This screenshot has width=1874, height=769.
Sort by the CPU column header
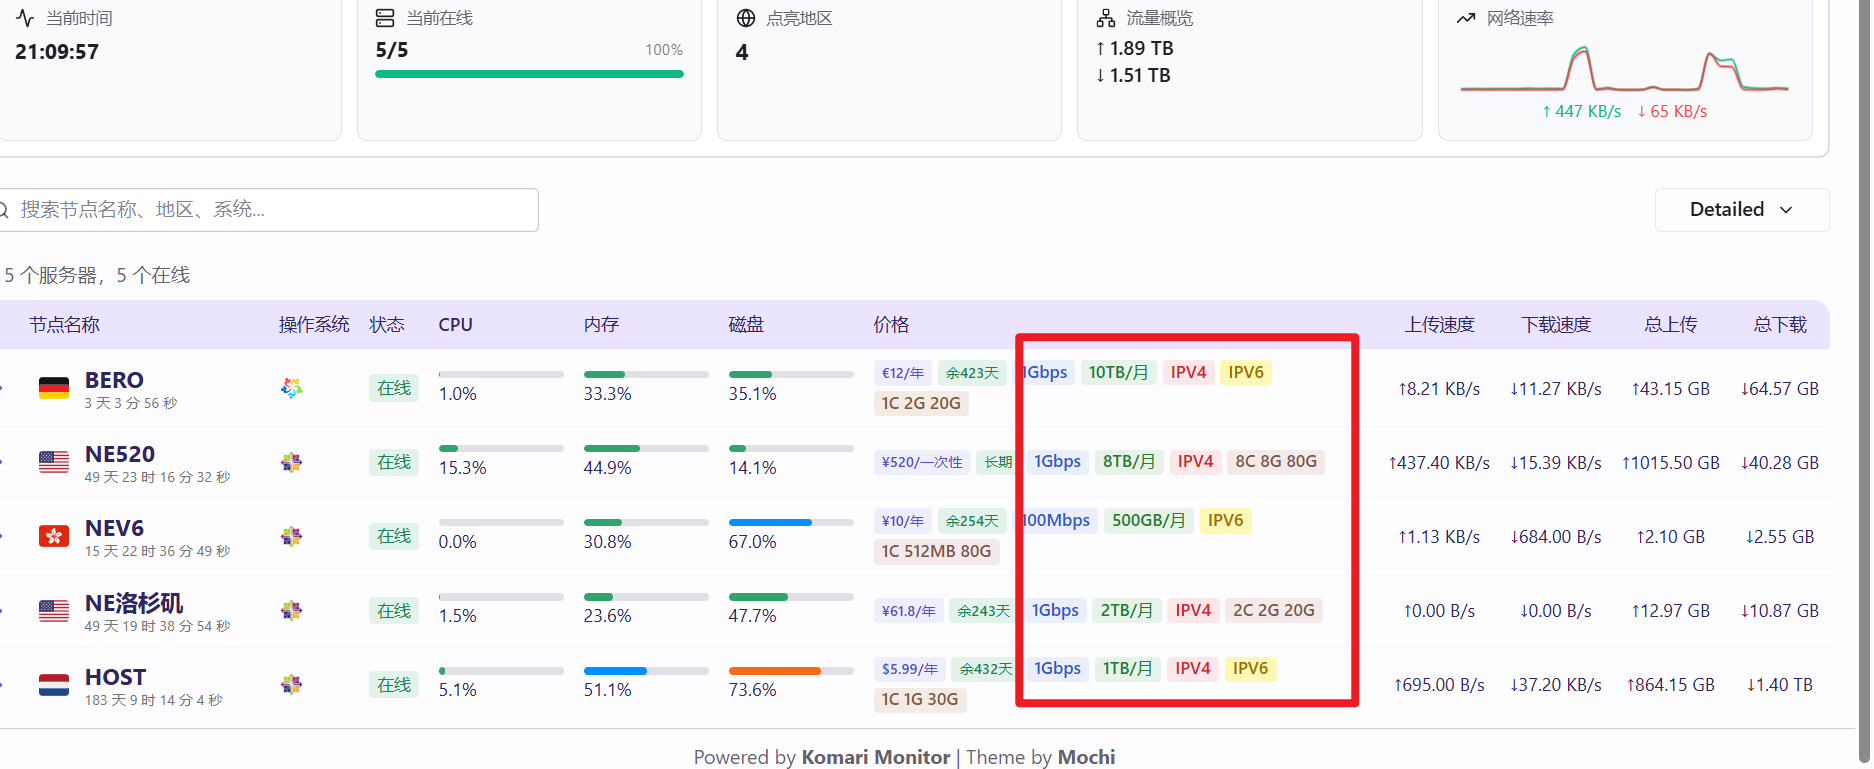[x=455, y=325]
